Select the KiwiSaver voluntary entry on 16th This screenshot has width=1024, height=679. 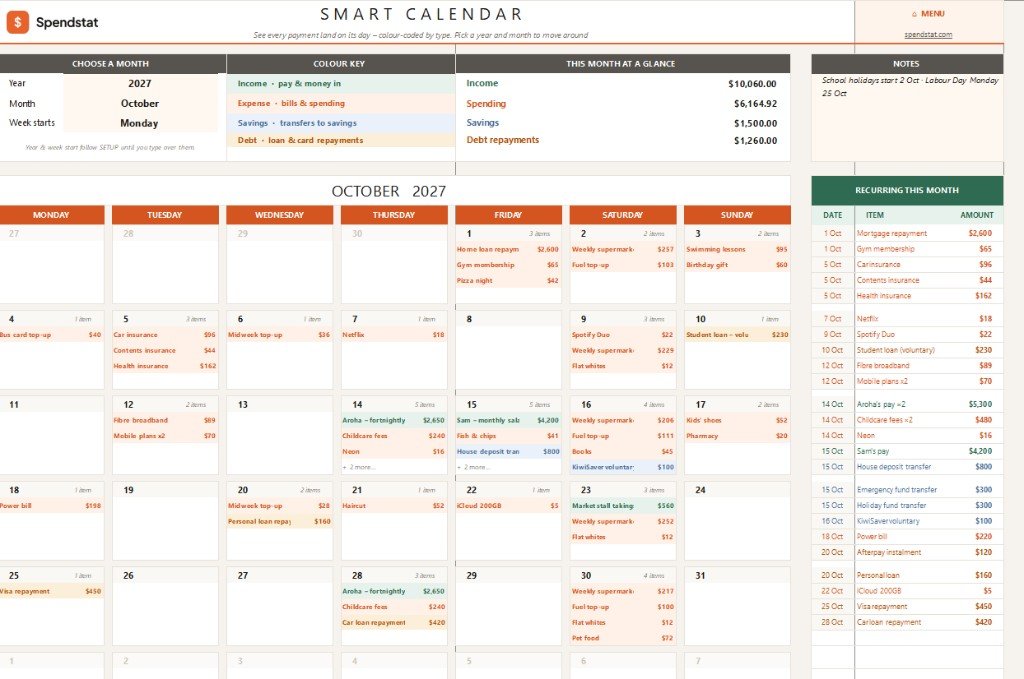point(622,467)
